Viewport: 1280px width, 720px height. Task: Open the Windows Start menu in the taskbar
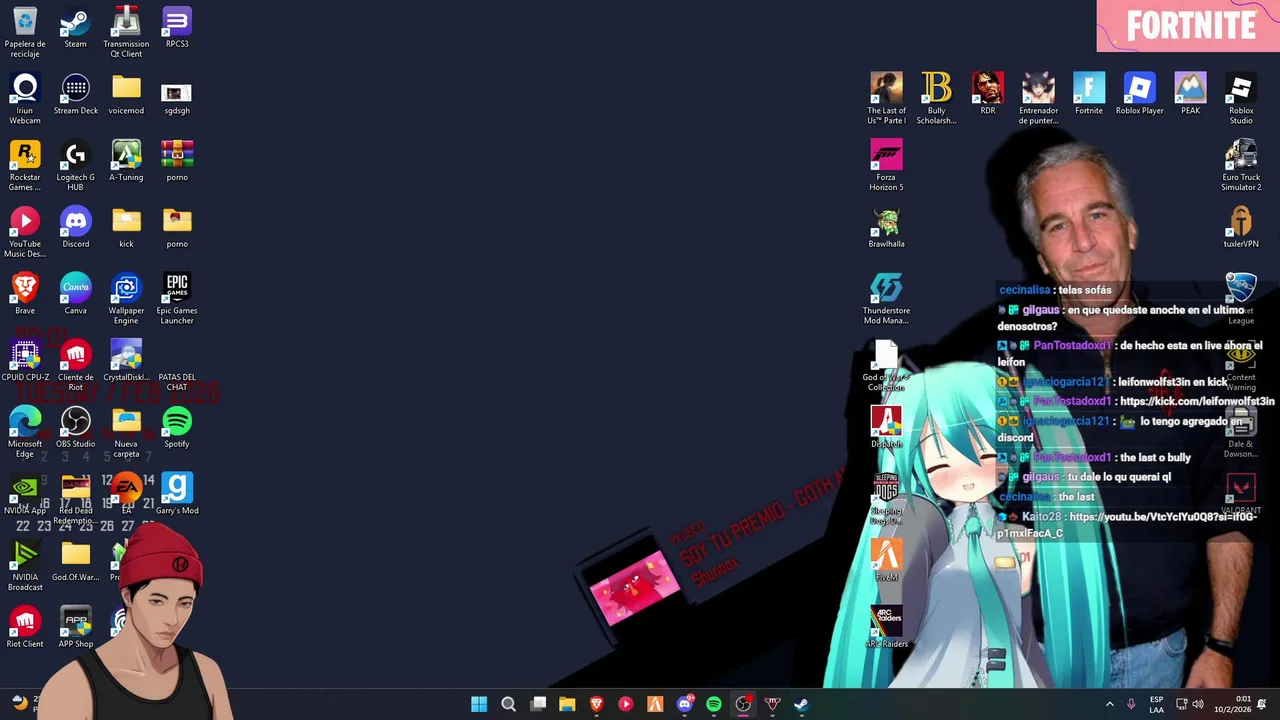[479, 704]
